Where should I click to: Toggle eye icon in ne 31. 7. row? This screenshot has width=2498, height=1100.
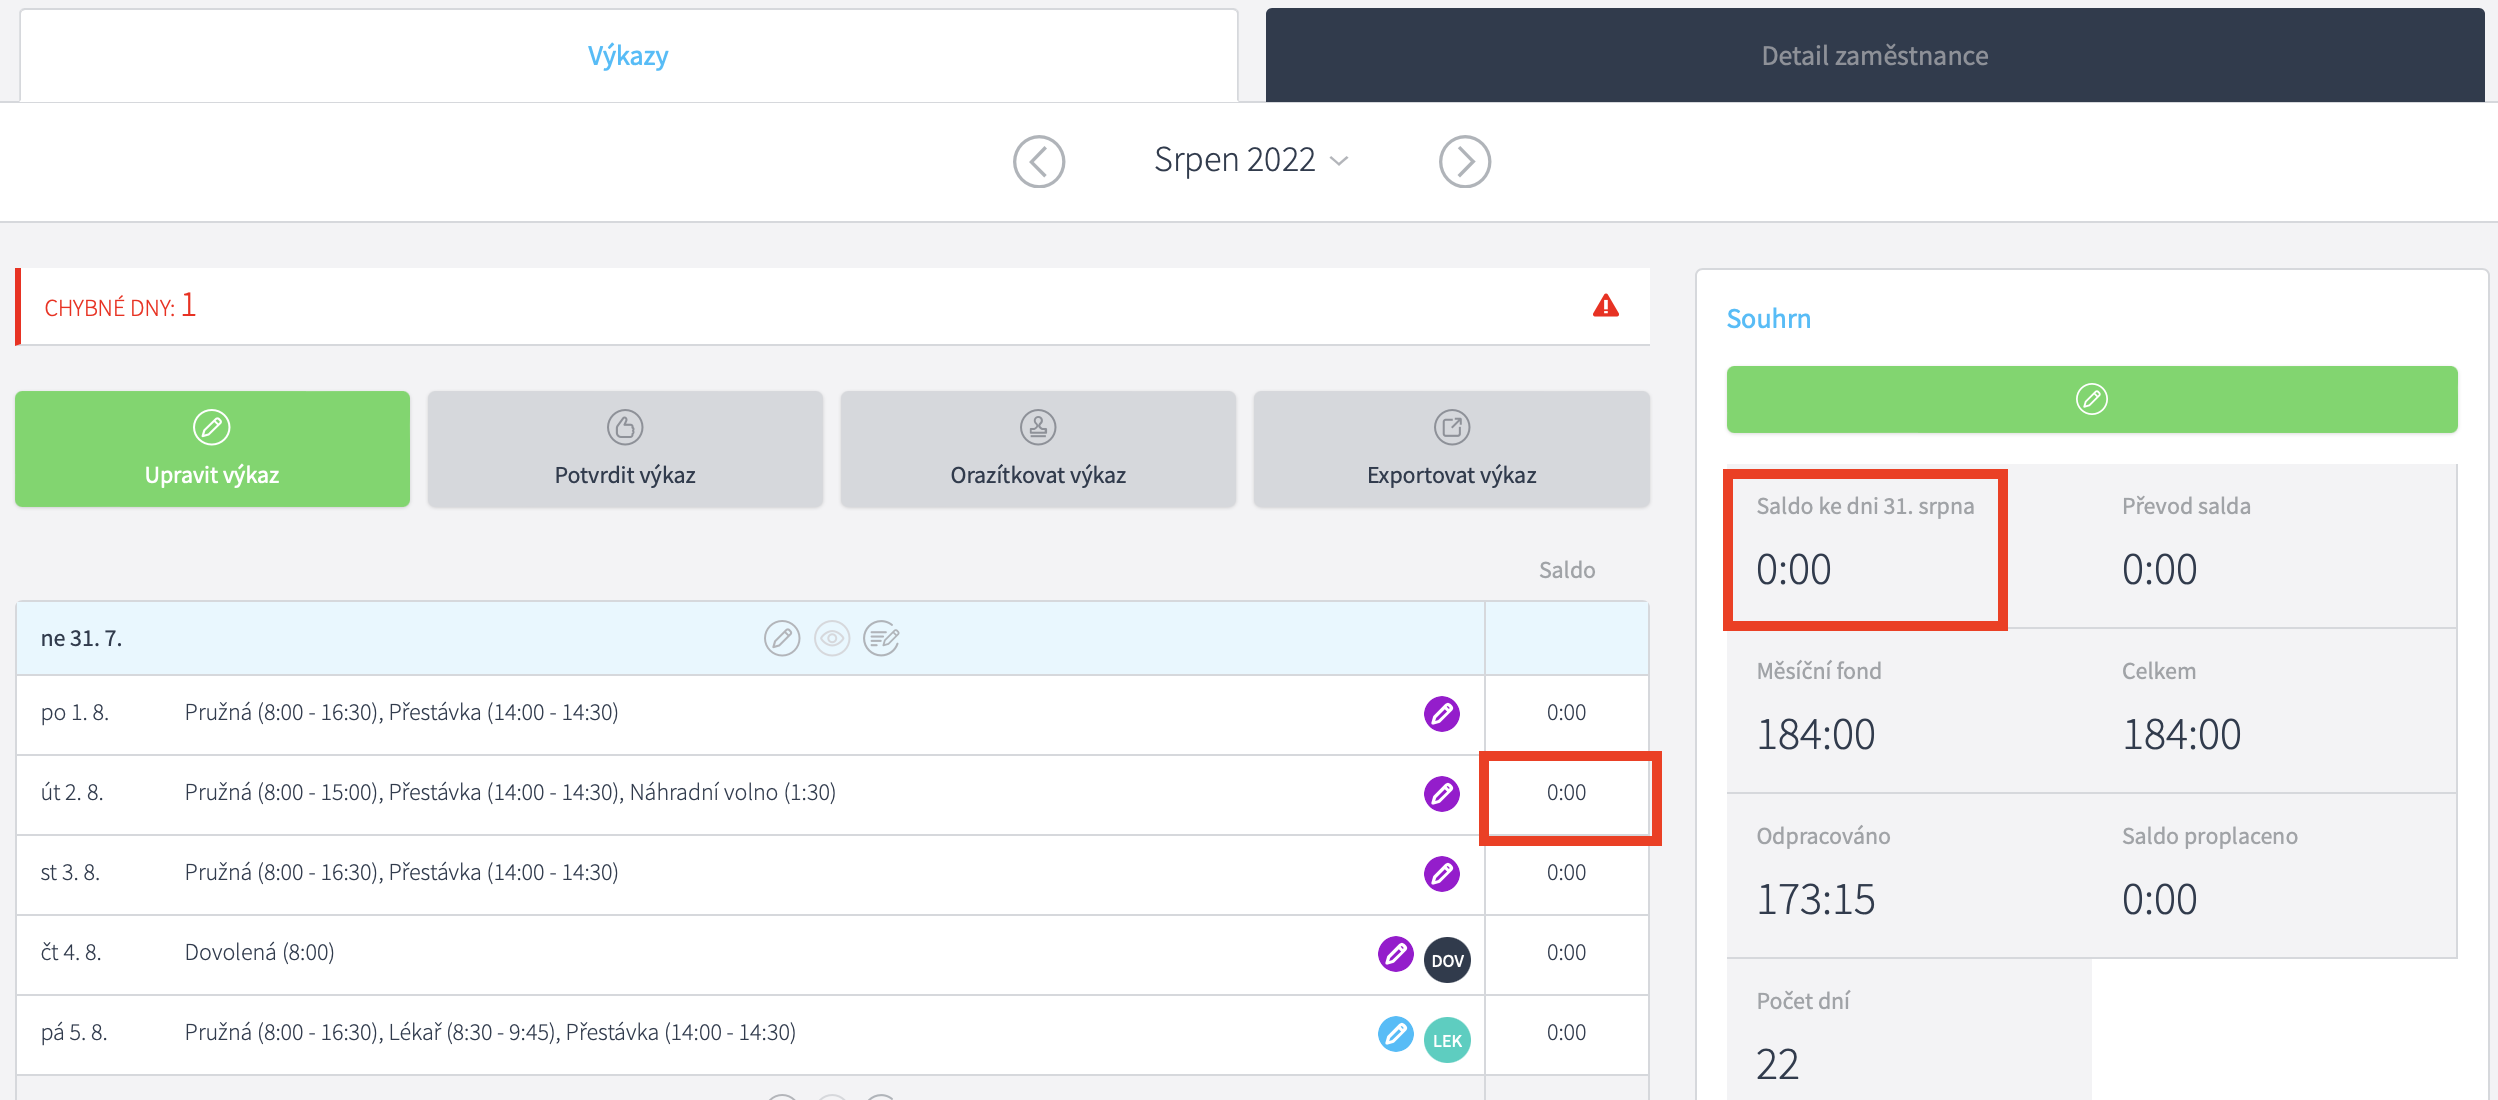coord(832,638)
